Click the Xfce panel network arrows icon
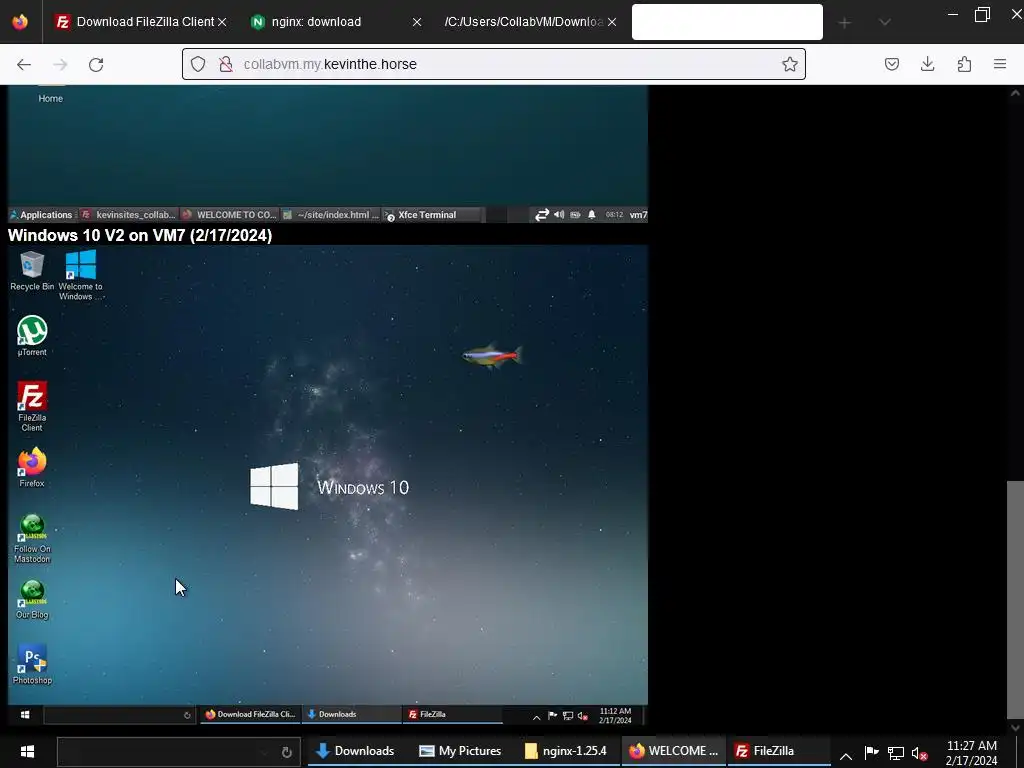Screen dimensions: 1024x768 [542, 214]
